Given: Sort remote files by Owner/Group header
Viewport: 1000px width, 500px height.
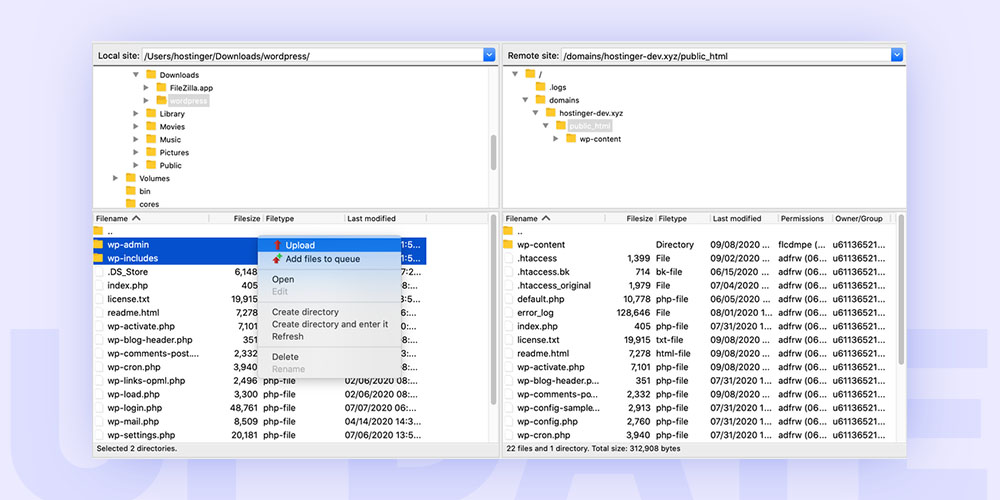Looking at the screenshot, I should [862, 218].
